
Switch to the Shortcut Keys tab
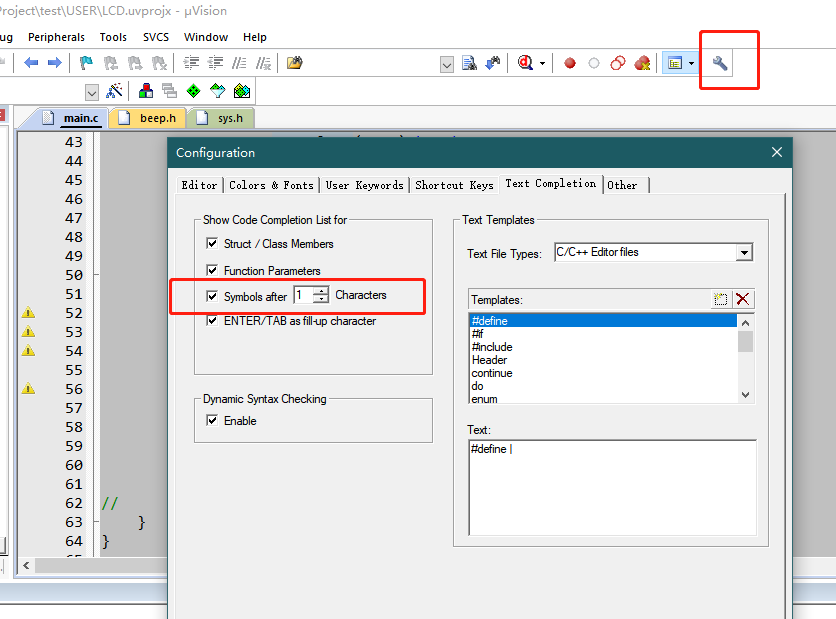(454, 185)
